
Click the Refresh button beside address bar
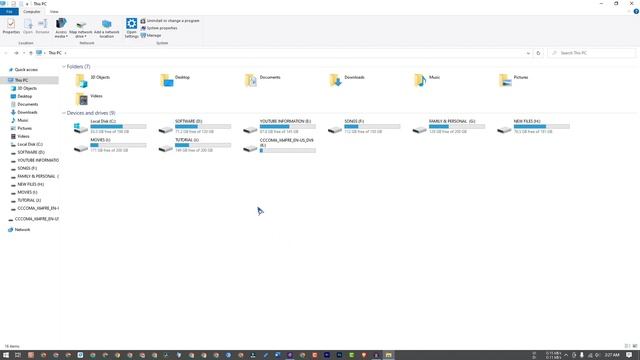pos(538,53)
